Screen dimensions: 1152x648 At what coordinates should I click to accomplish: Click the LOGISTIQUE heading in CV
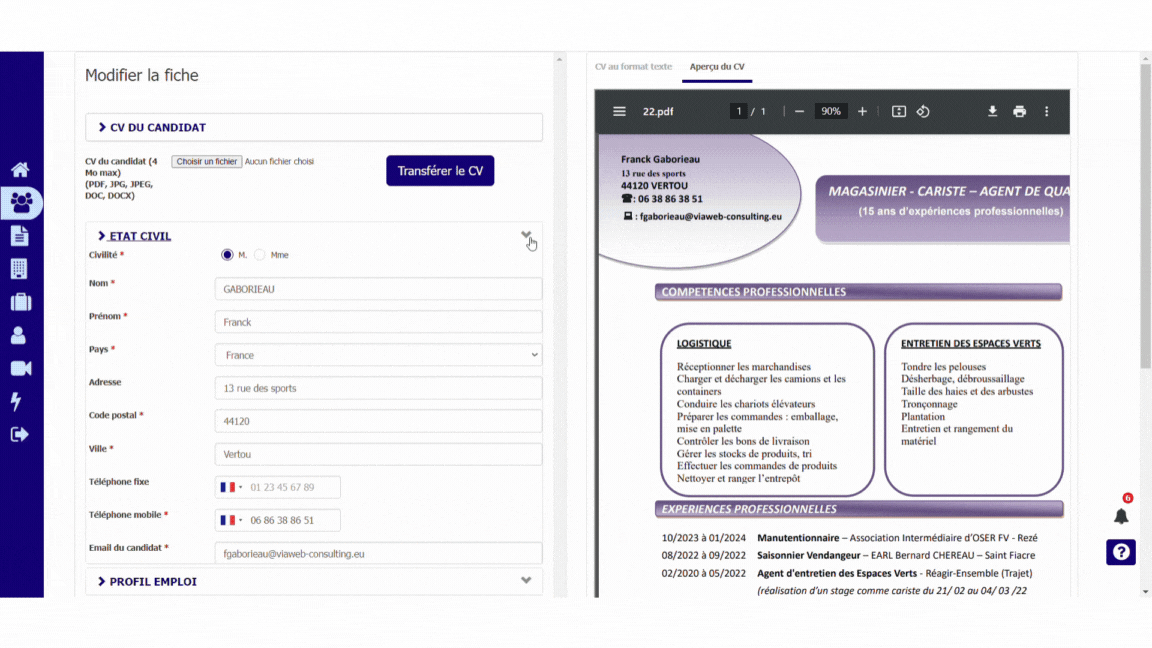click(704, 344)
